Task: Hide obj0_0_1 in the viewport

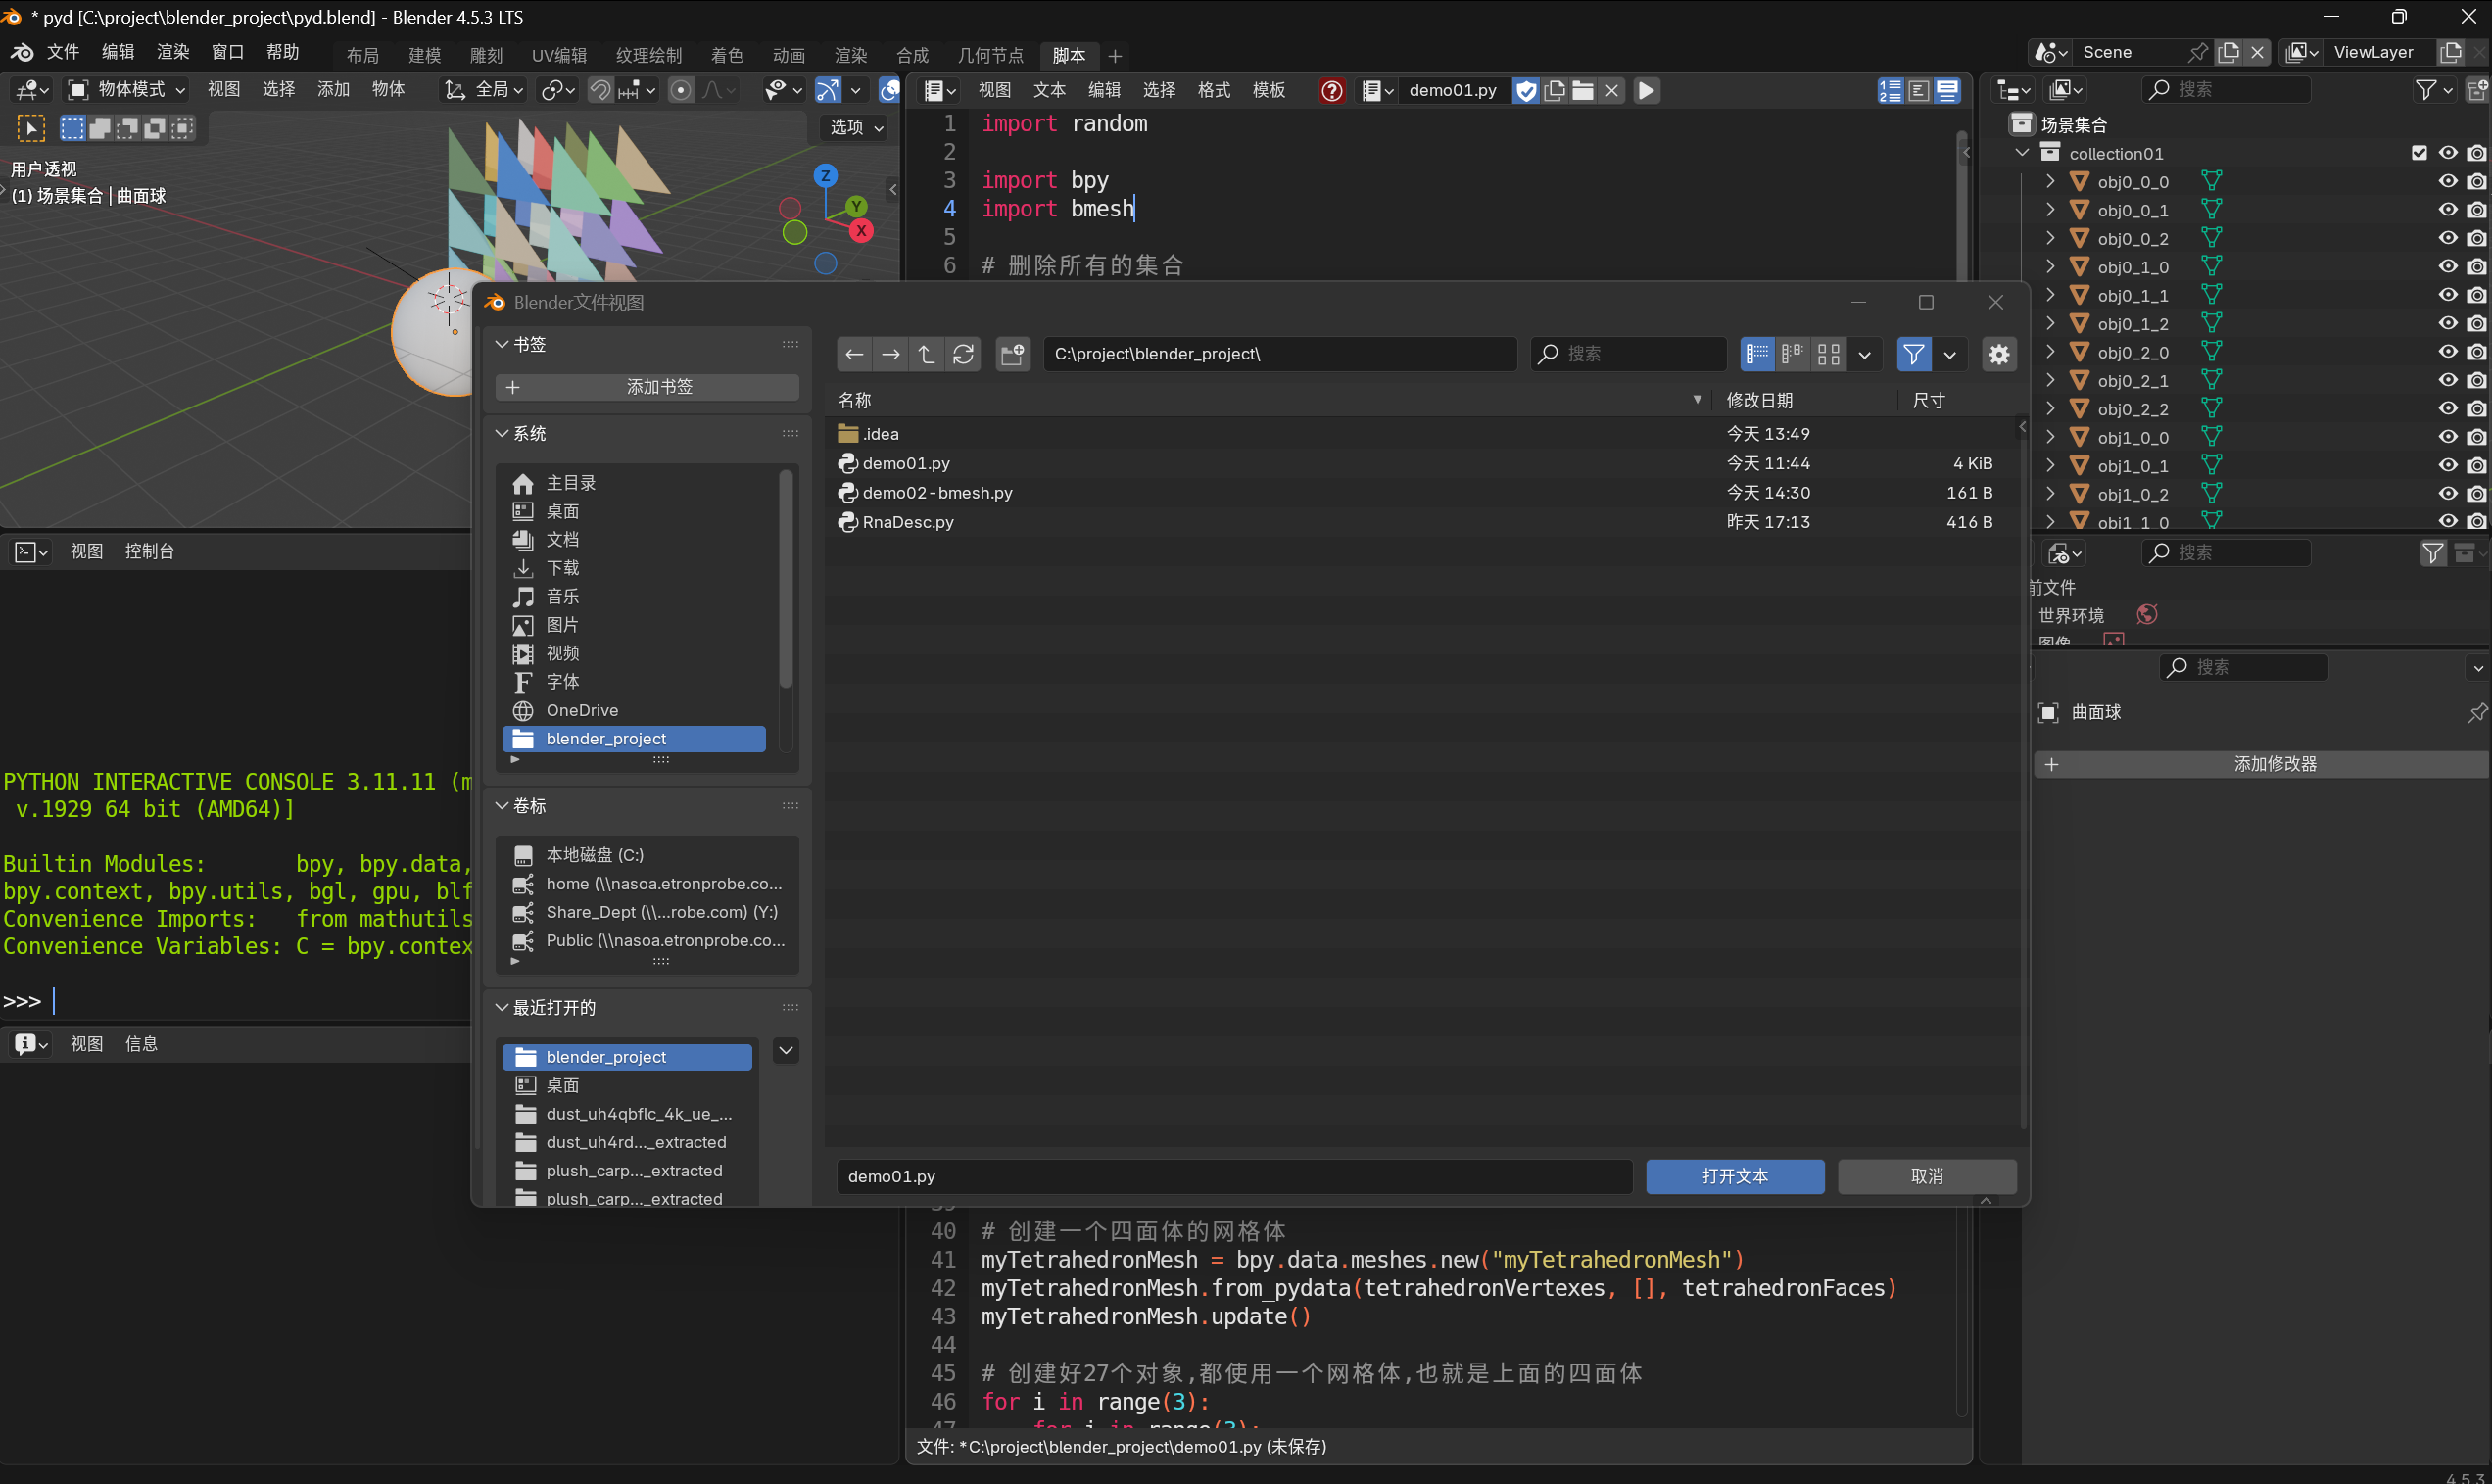Action: pyautogui.click(x=2447, y=210)
